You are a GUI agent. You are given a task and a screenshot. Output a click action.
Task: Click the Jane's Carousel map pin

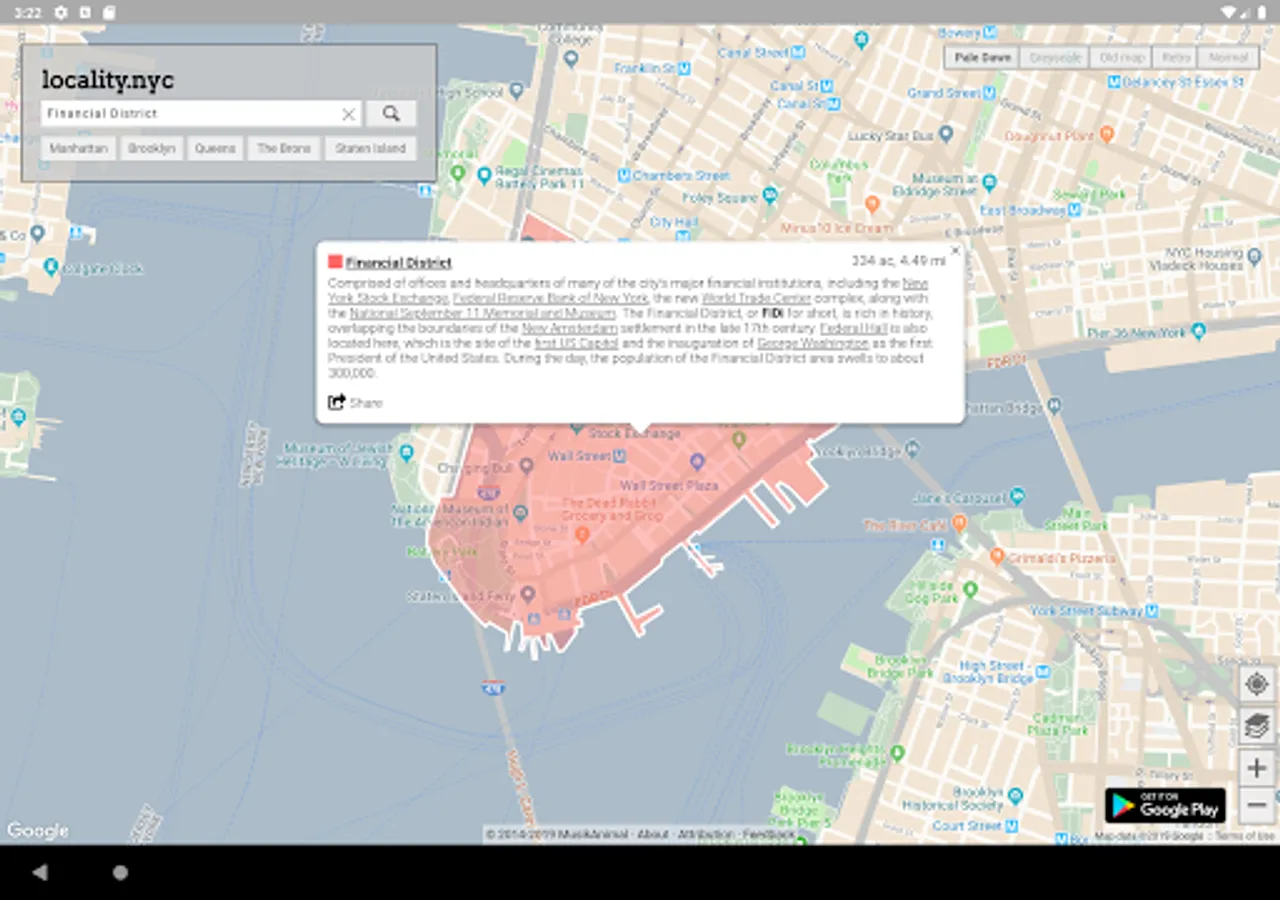point(1017,495)
